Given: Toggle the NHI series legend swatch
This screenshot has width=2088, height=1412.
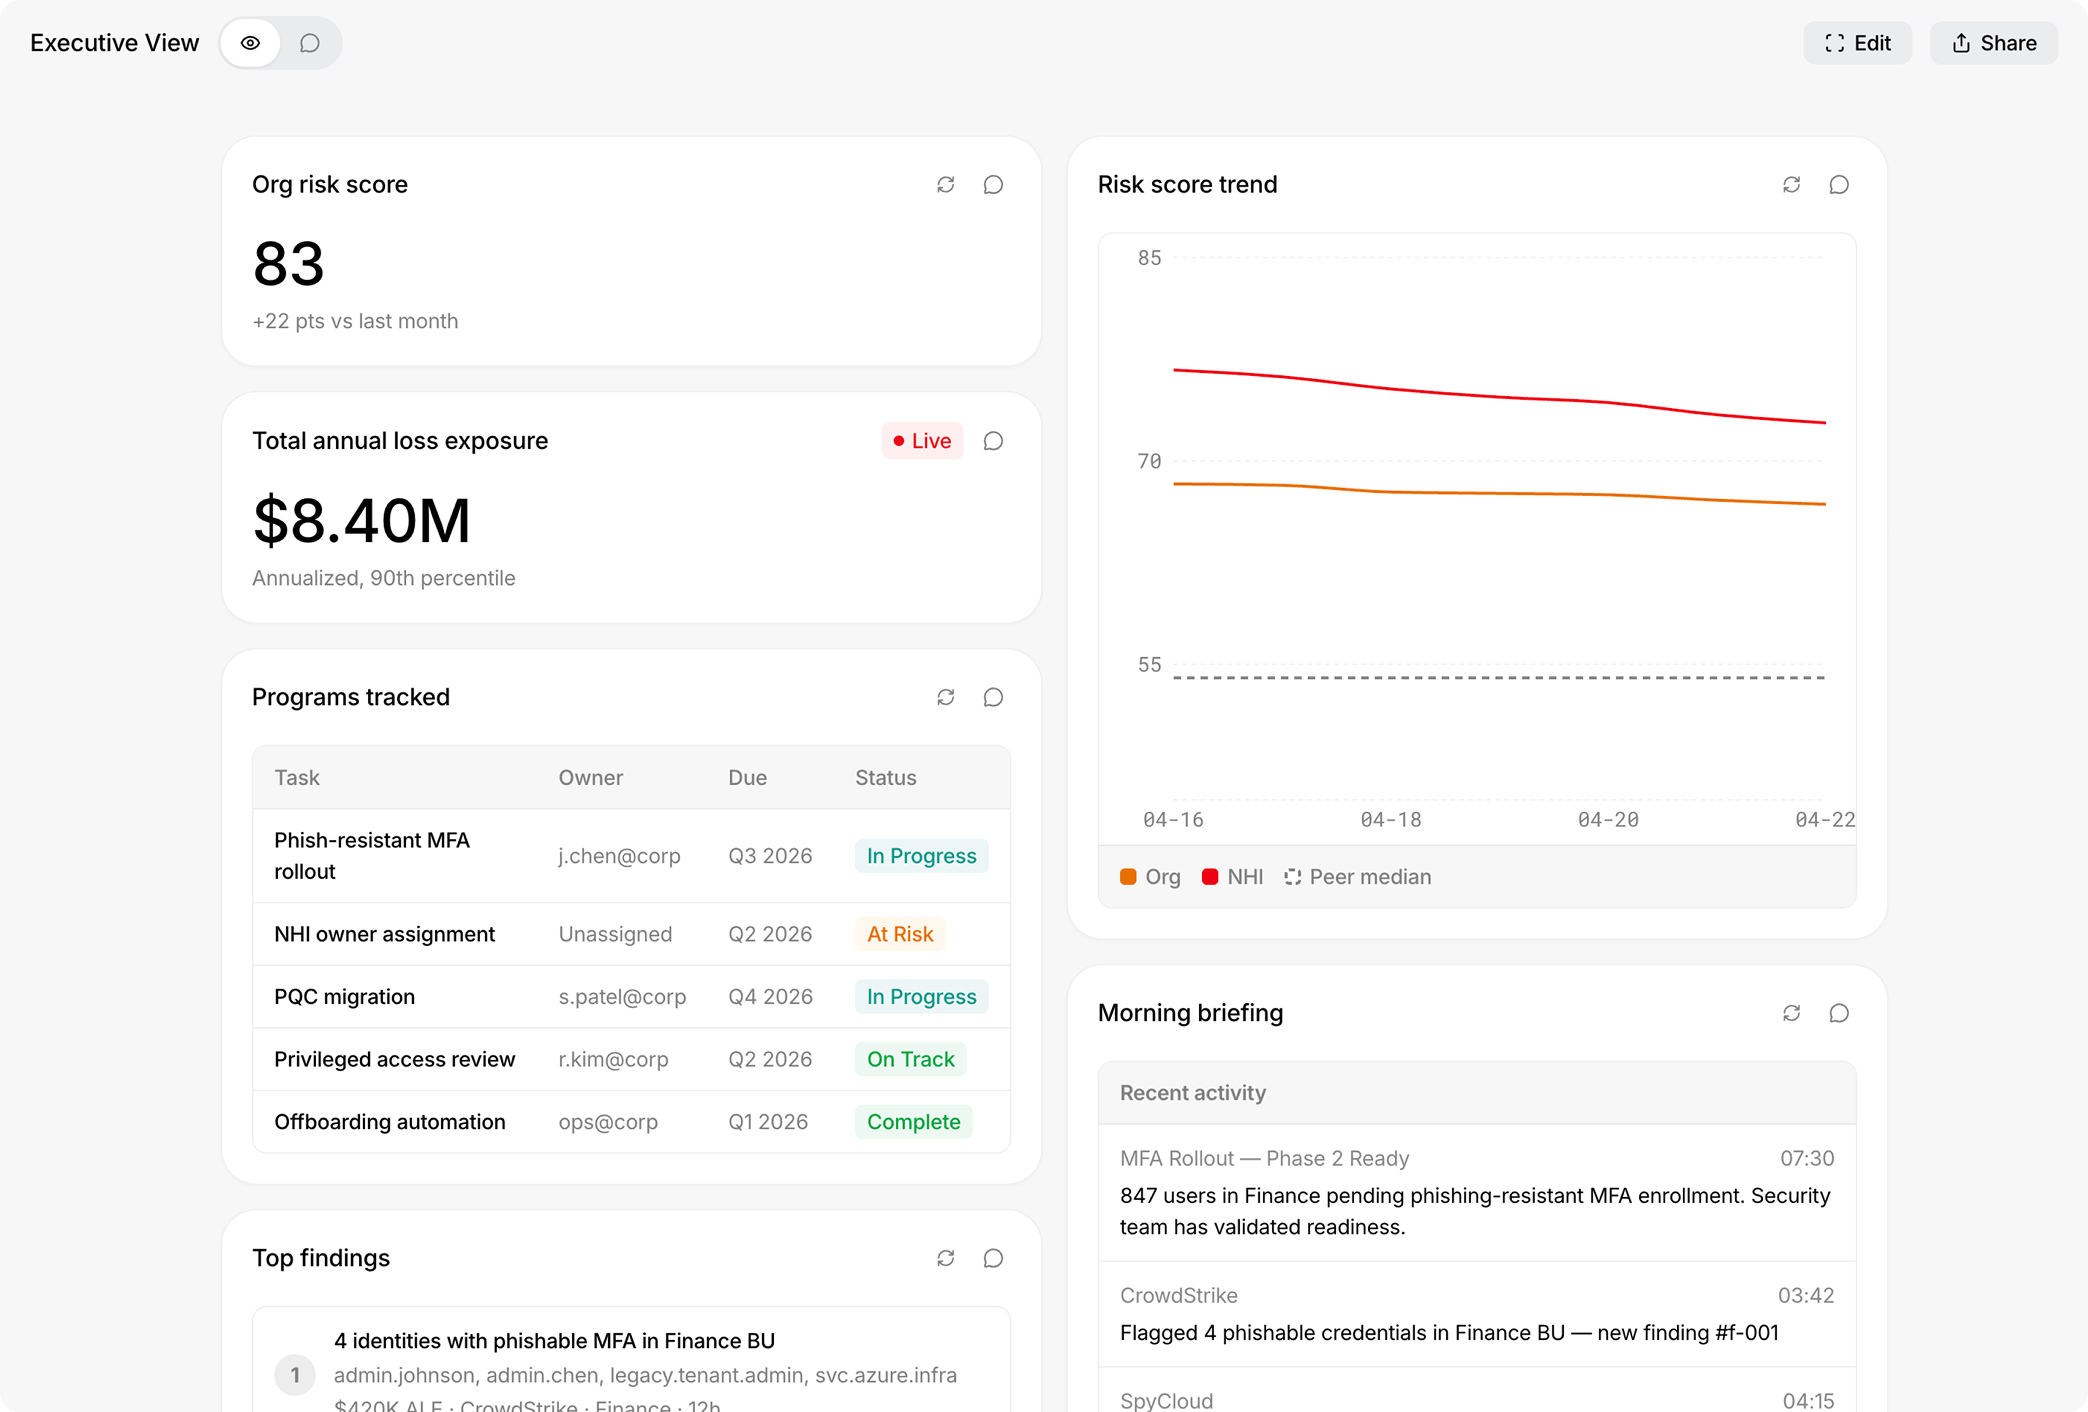Looking at the screenshot, I should coord(1210,877).
